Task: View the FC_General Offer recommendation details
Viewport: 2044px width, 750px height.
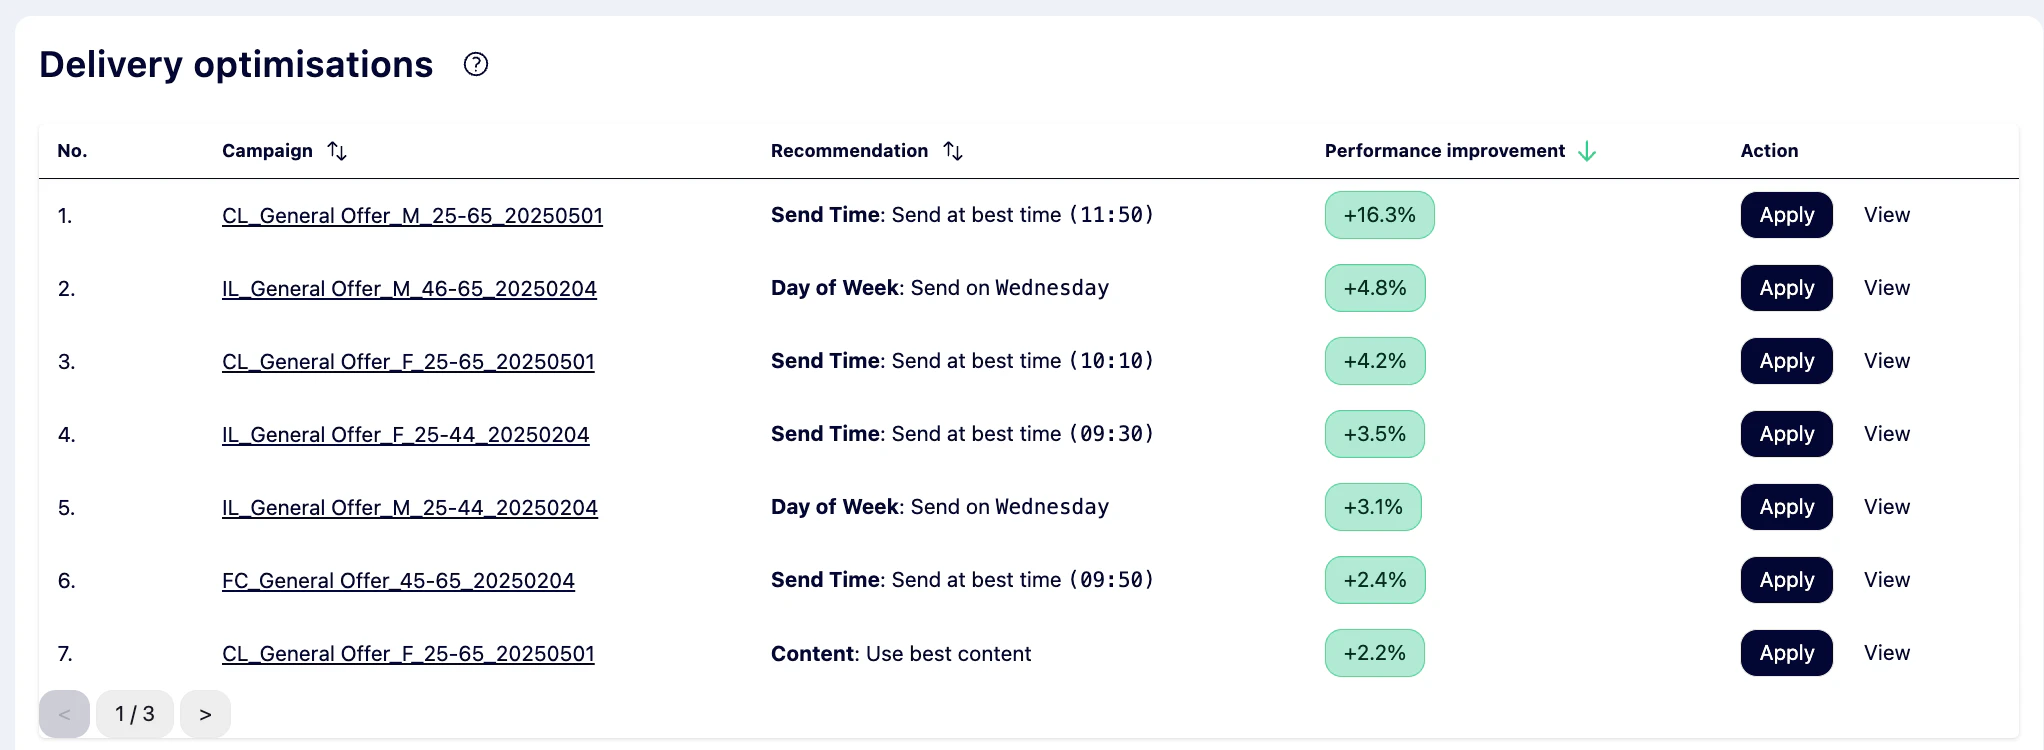Action: coord(1887,580)
